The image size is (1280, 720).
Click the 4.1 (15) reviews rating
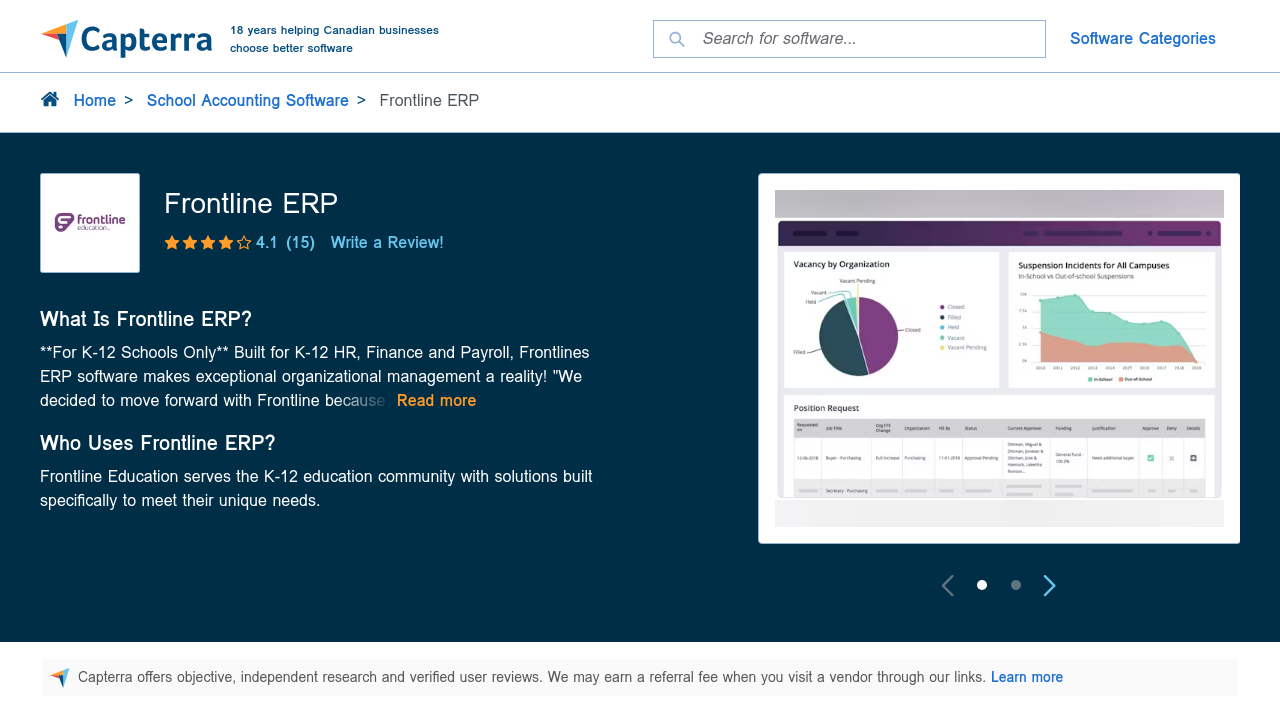pos(285,243)
